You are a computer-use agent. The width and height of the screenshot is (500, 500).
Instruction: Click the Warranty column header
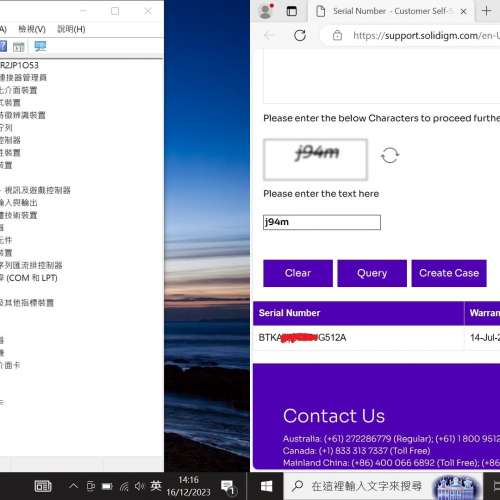[482, 313]
